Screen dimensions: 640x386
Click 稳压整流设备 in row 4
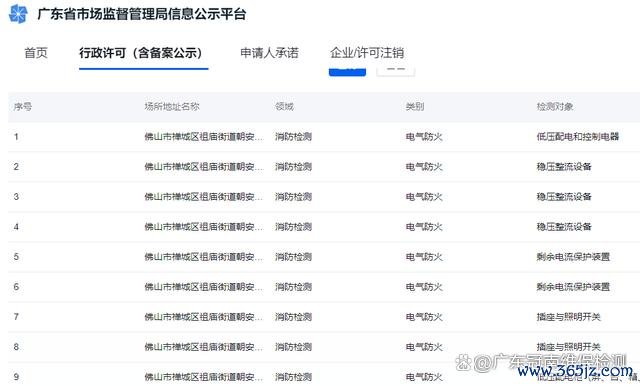coord(564,227)
